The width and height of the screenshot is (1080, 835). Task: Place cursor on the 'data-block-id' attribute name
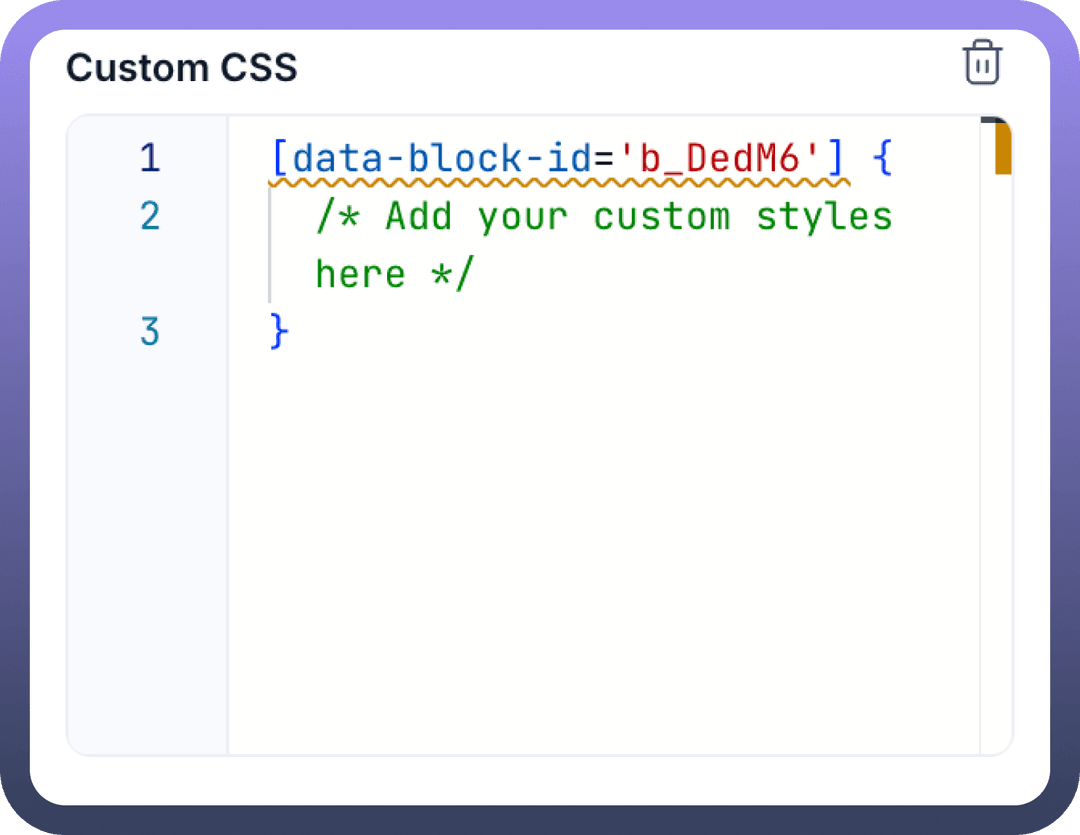click(x=441, y=158)
